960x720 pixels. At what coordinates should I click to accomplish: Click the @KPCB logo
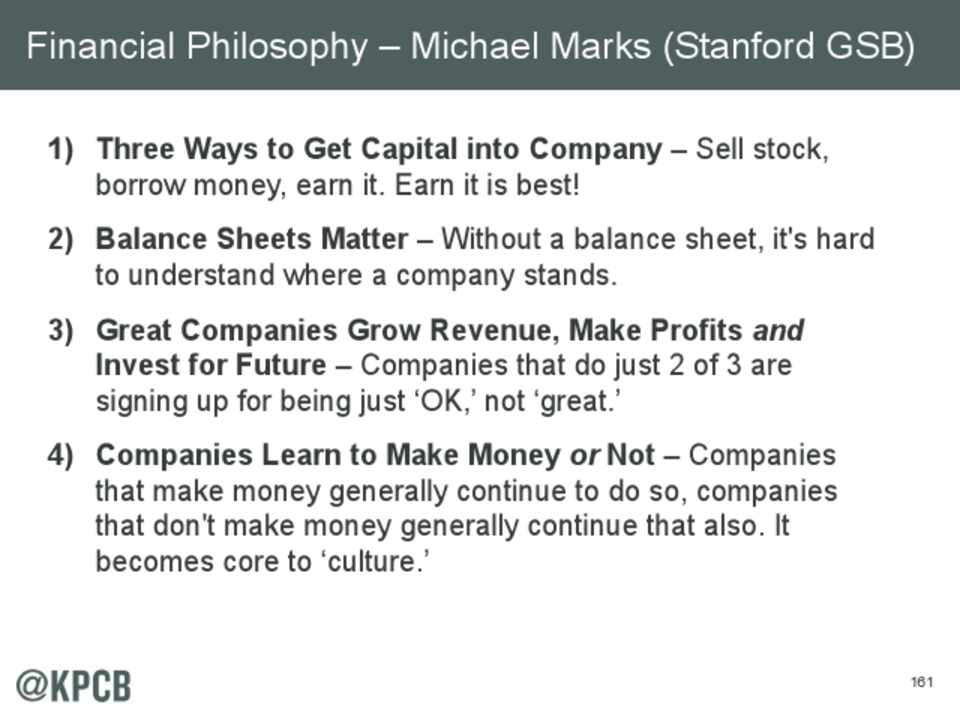pos(73,685)
